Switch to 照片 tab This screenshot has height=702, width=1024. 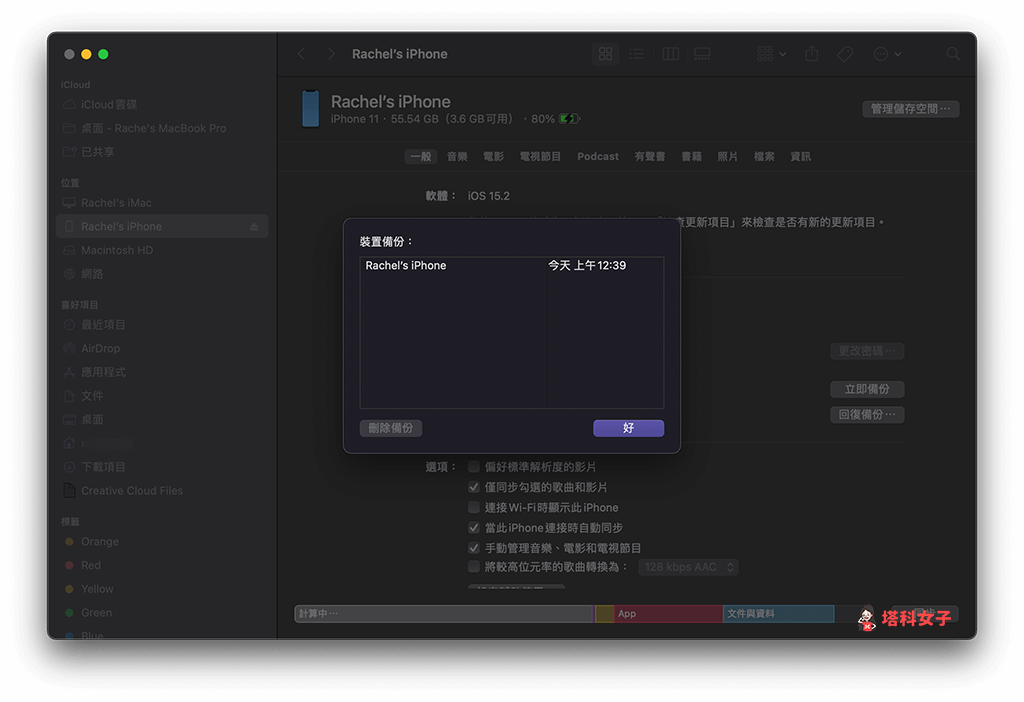point(728,157)
